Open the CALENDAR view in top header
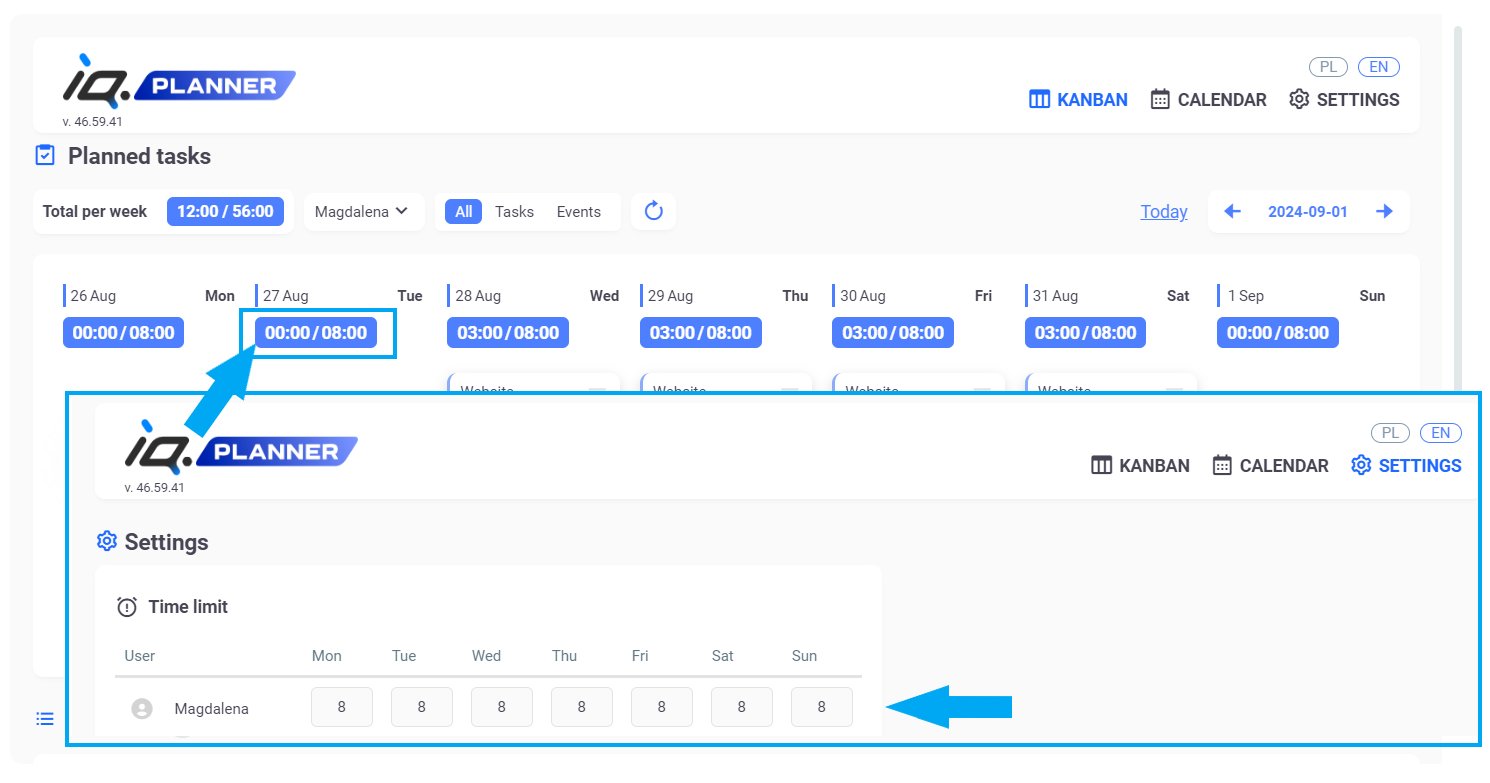Image resolution: width=1490 pixels, height=783 pixels. pyautogui.click(x=1208, y=100)
